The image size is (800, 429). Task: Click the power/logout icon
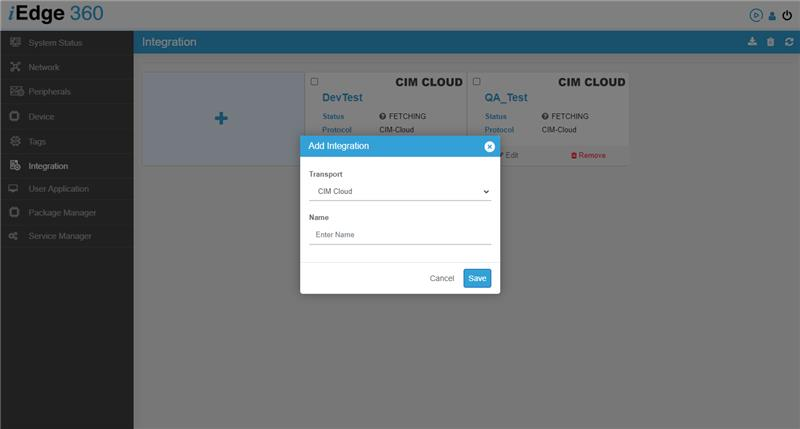click(787, 15)
